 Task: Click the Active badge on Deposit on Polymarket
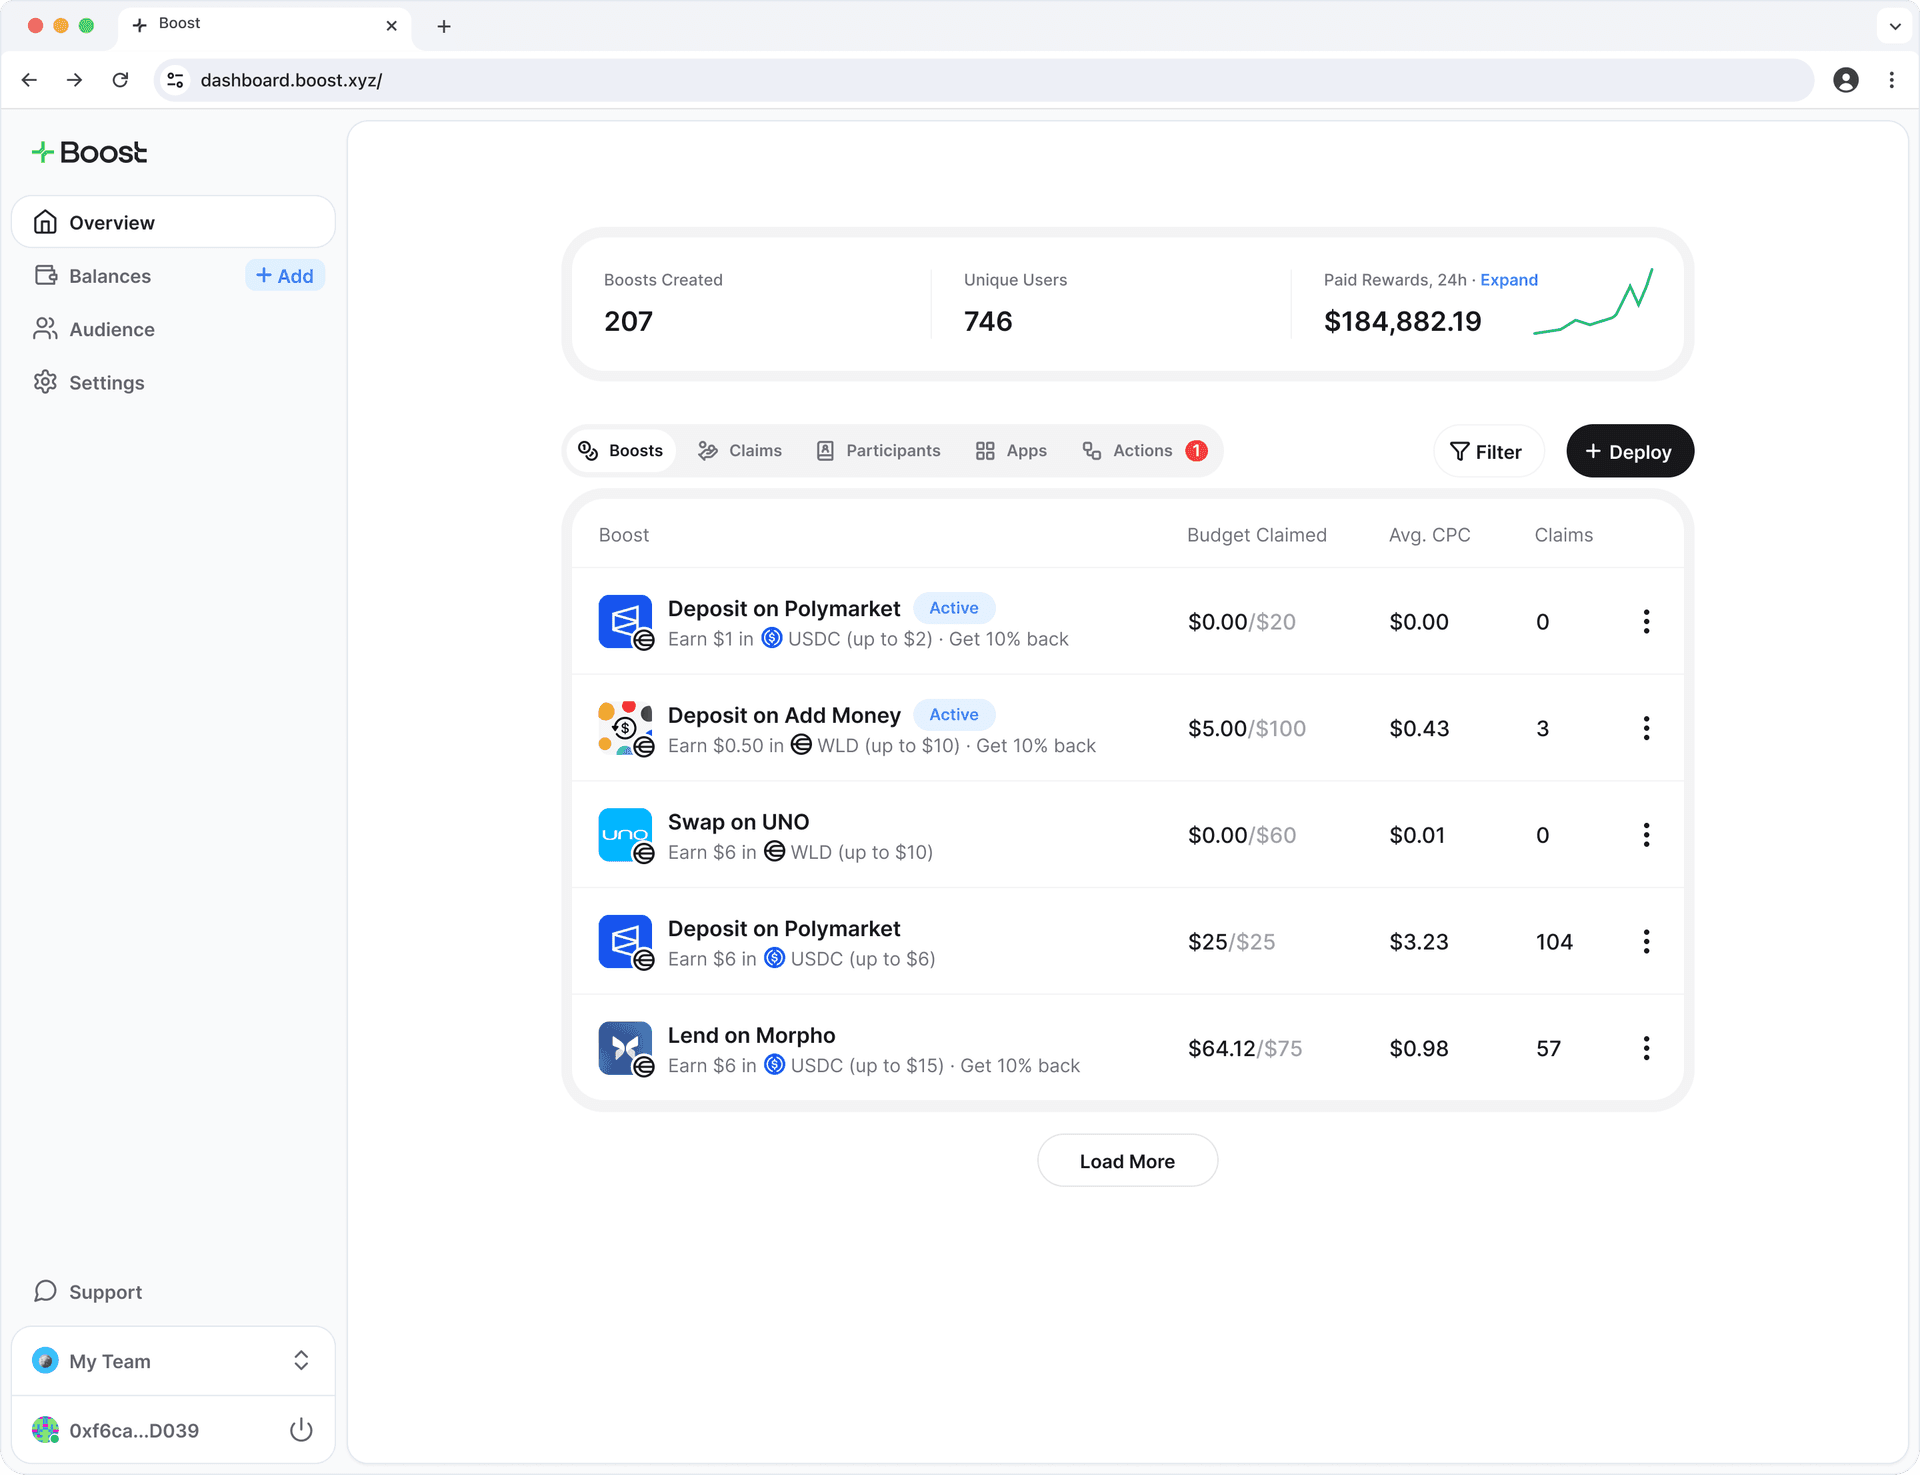(x=953, y=607)
